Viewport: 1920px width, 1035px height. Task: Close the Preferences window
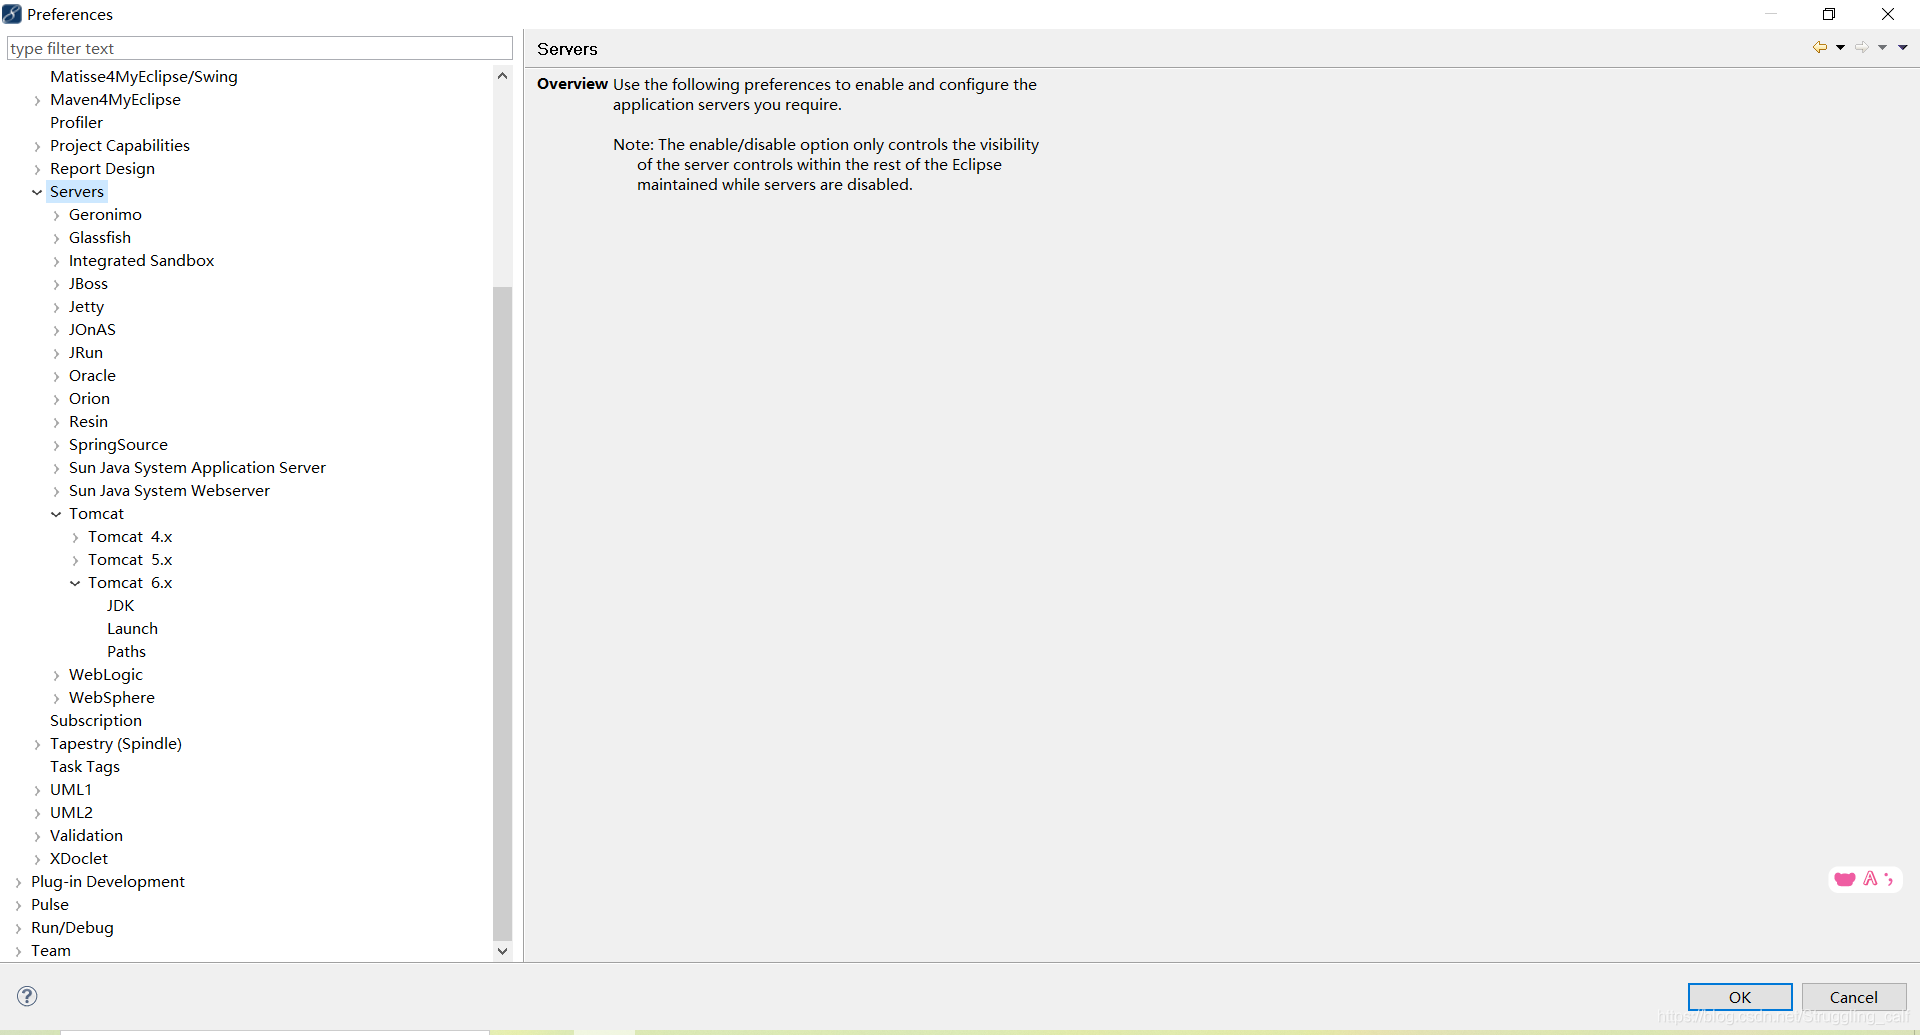pos(1888,14)
